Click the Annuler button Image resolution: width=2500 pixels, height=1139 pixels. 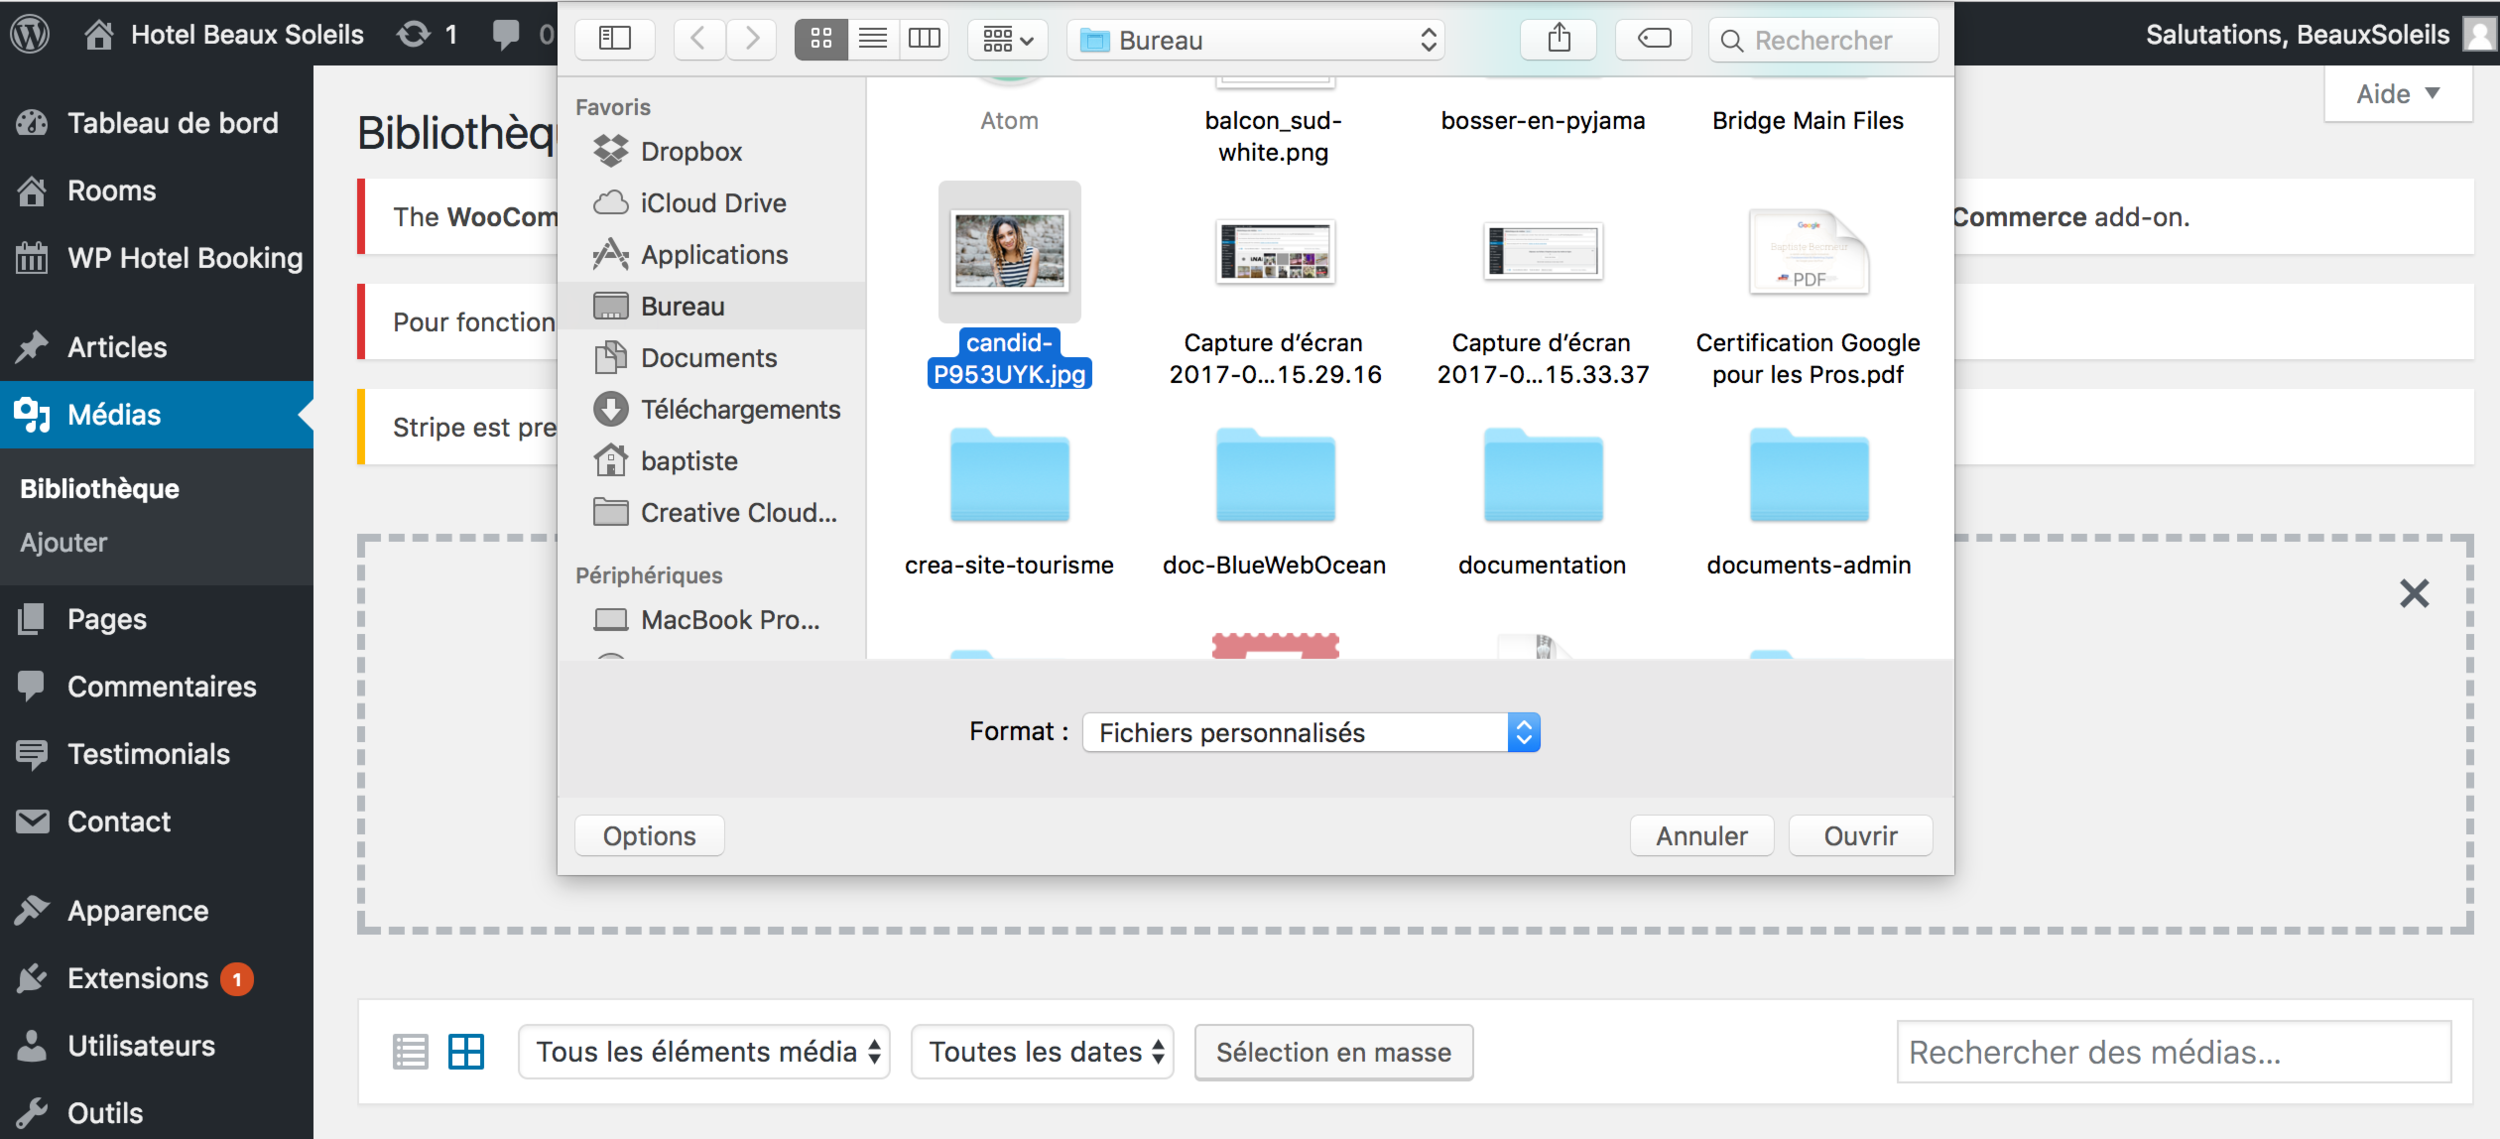(1701, 835)
